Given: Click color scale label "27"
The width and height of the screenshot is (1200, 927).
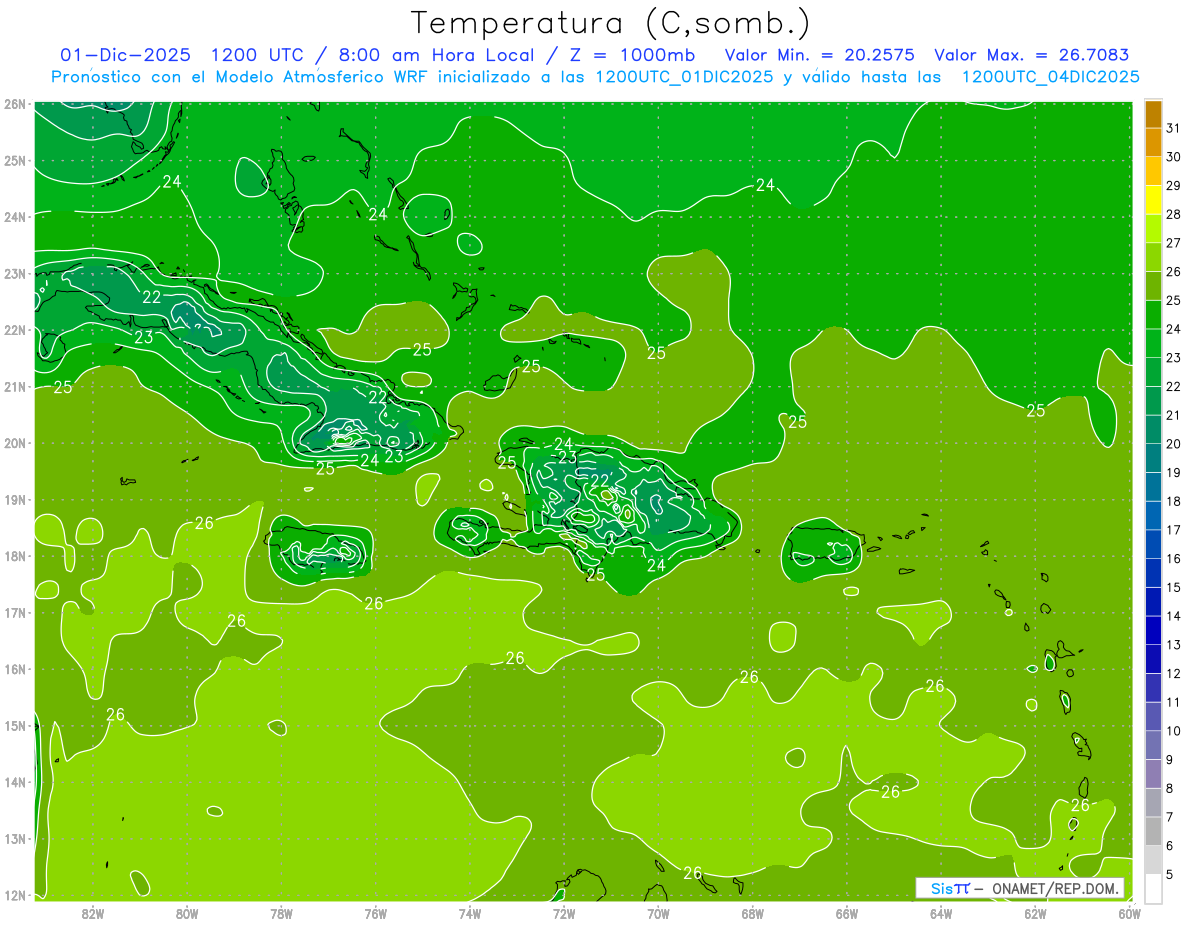Looking at the screenshot, I should tap(1173, 243).
